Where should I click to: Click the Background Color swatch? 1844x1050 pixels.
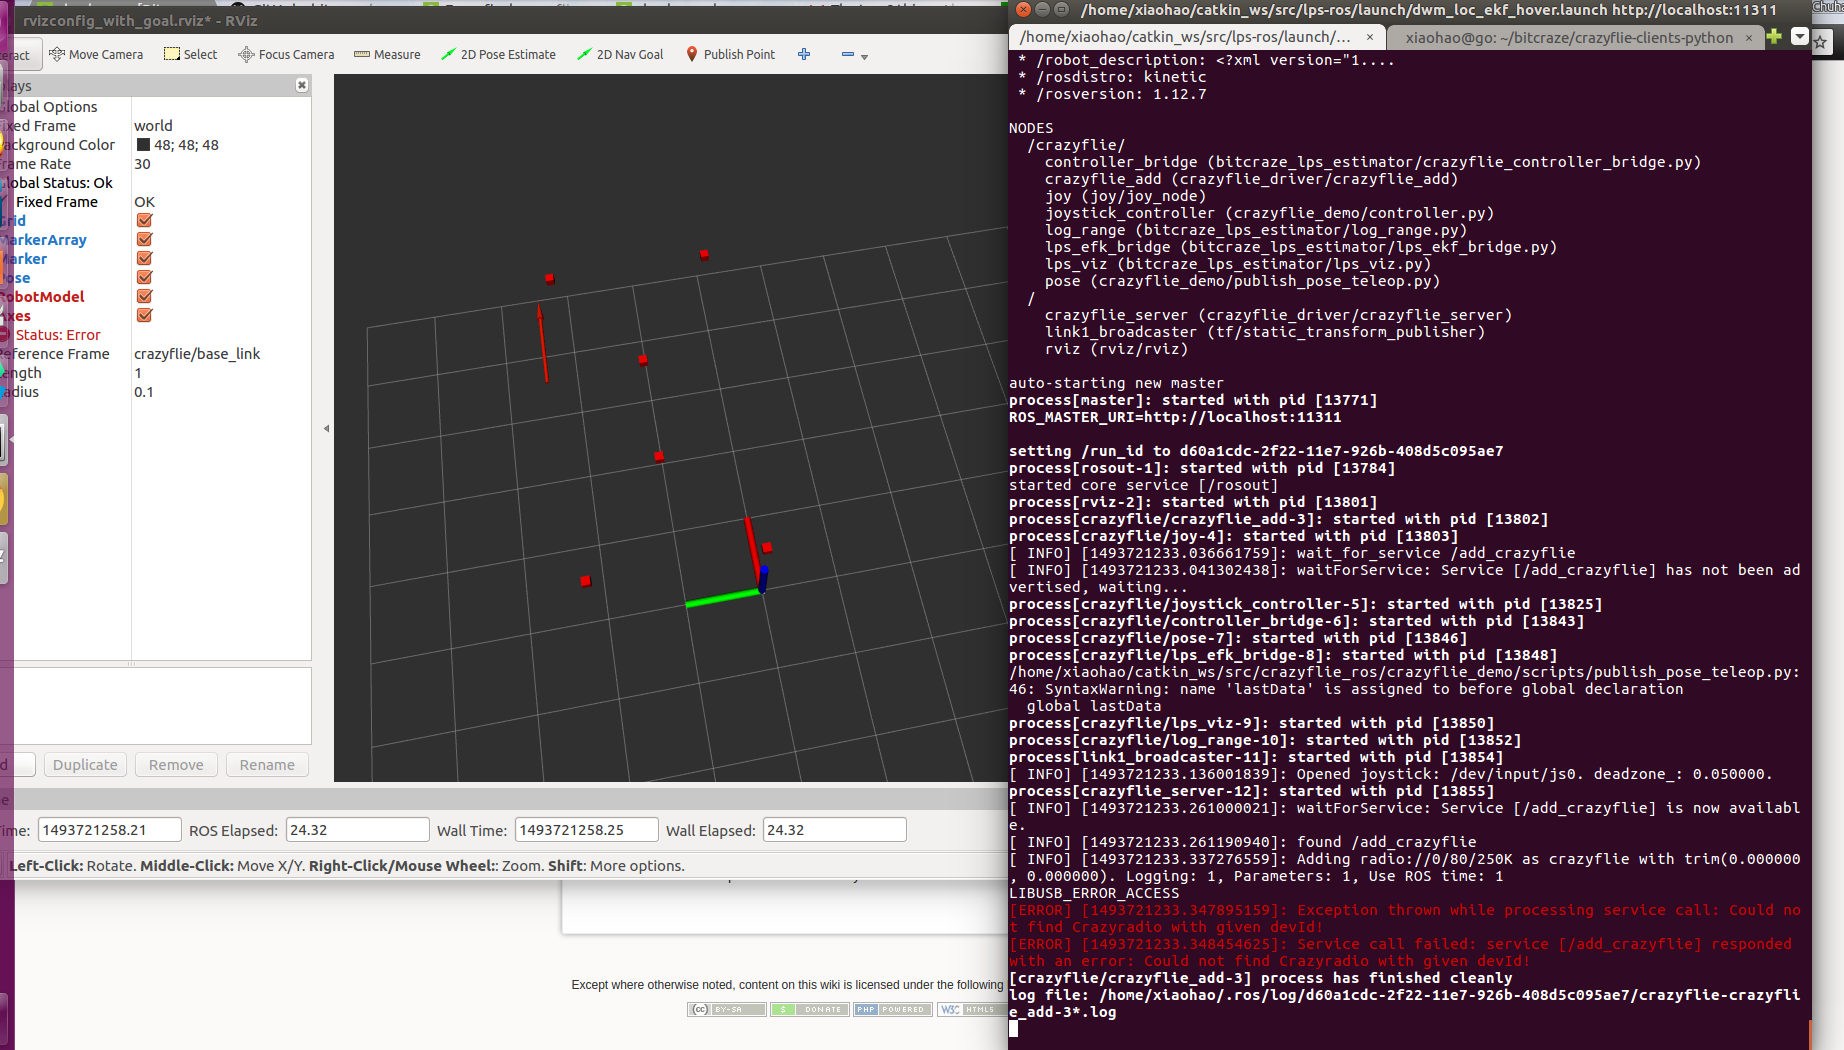(143, 145)
